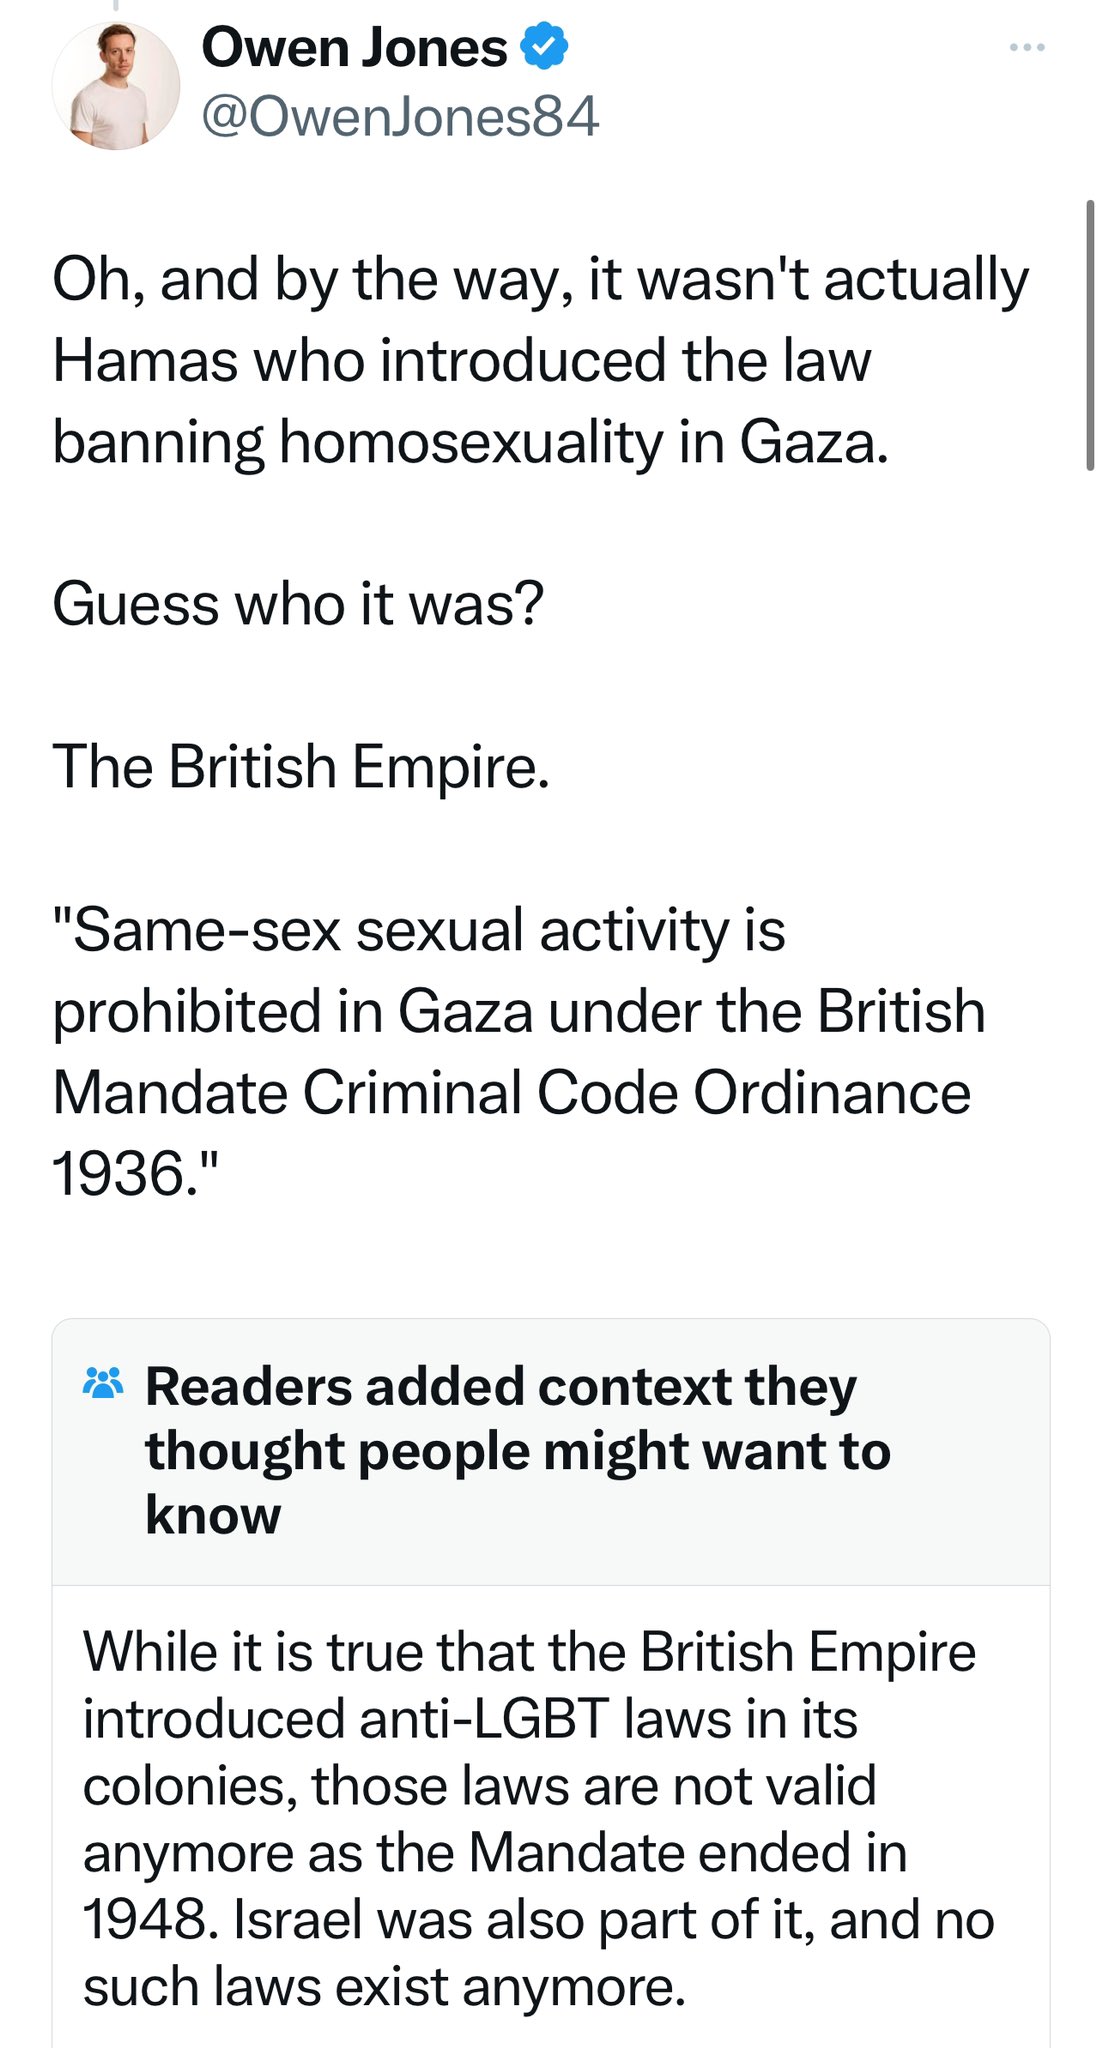The height and width of the screenshot is (2048, 1102).
Task: Click the line "banning homosexuality in Gaza."
Action: click(x=470, y=441)
